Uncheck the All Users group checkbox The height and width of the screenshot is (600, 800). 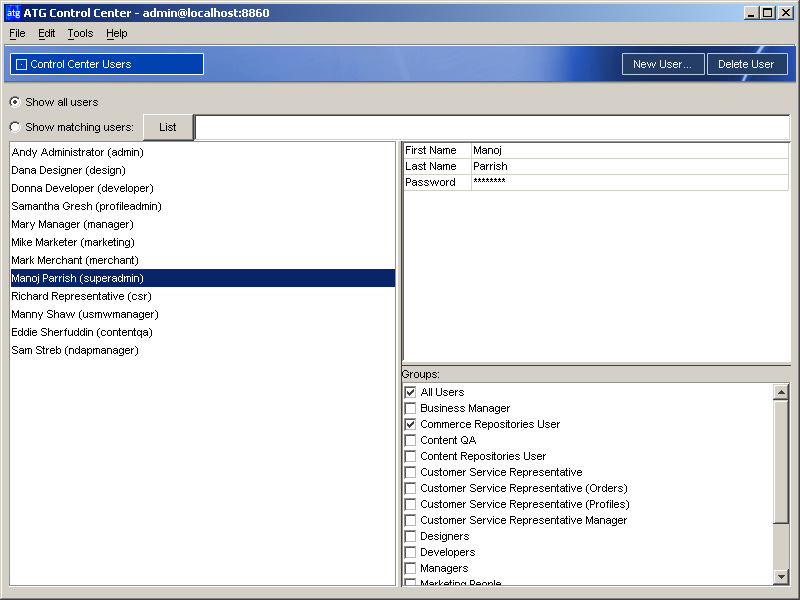410,392
